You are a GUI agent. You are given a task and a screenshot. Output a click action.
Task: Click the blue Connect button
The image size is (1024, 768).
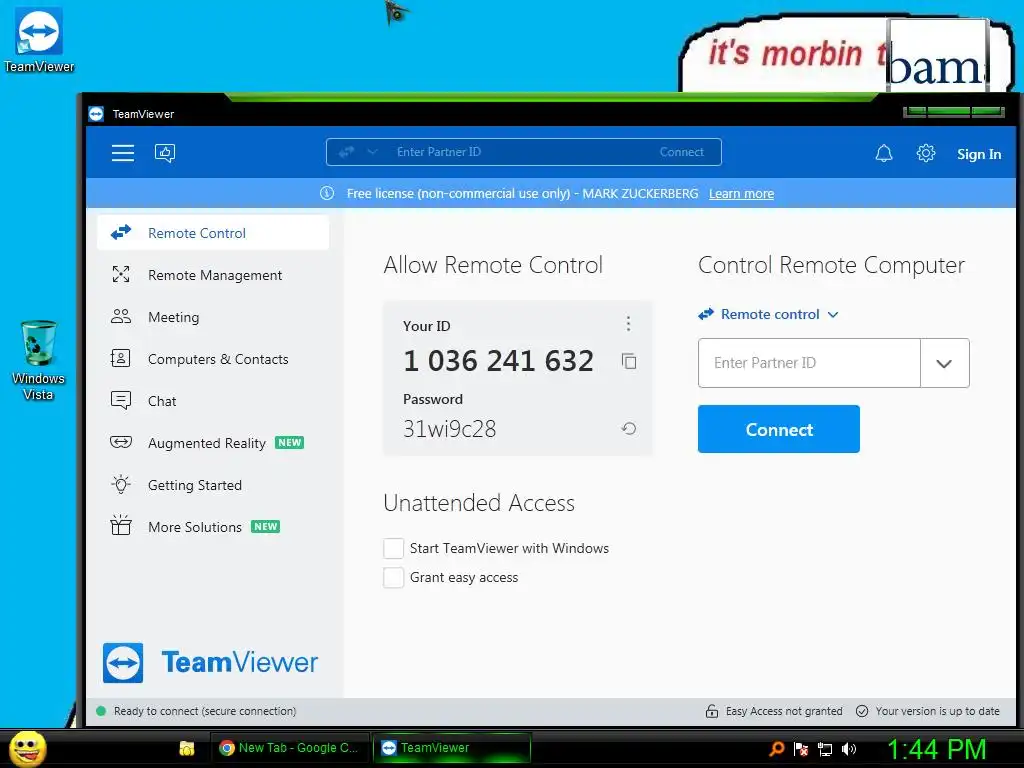click(778, 429)
